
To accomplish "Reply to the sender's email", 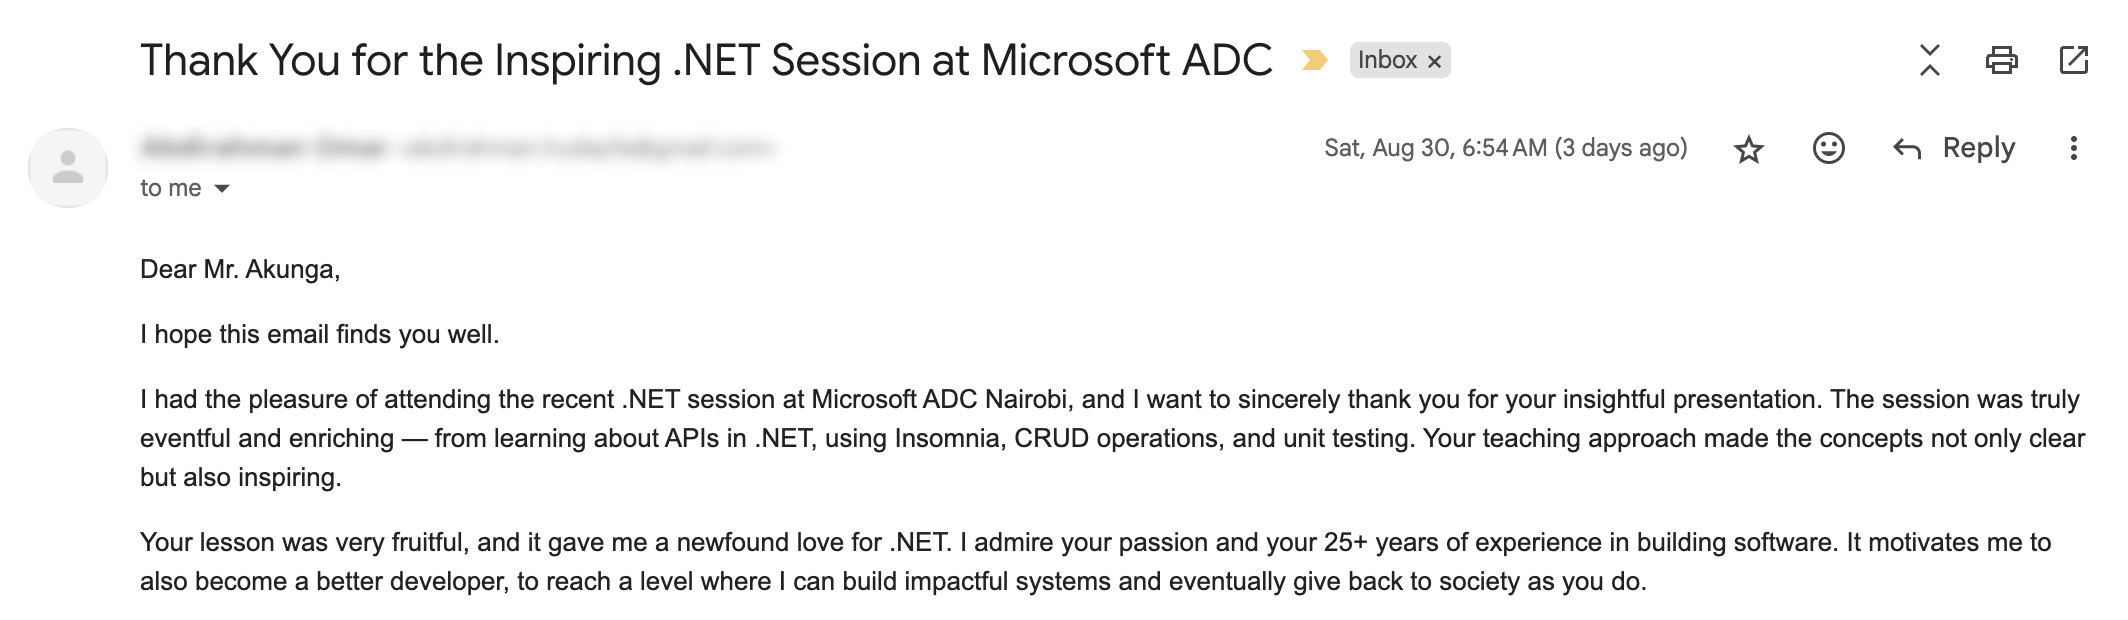I will point(1955,148).
